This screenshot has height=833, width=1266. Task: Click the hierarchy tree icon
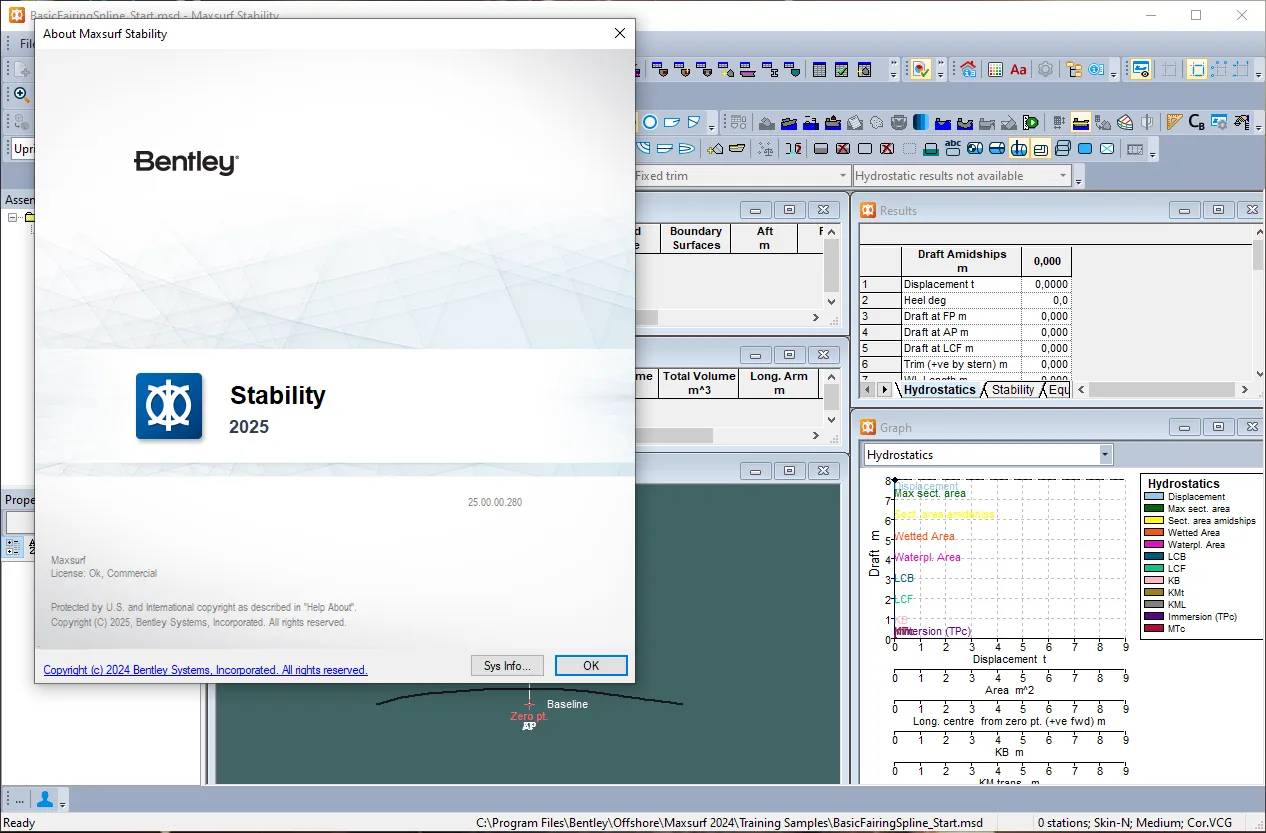(x=1074, y=70)
